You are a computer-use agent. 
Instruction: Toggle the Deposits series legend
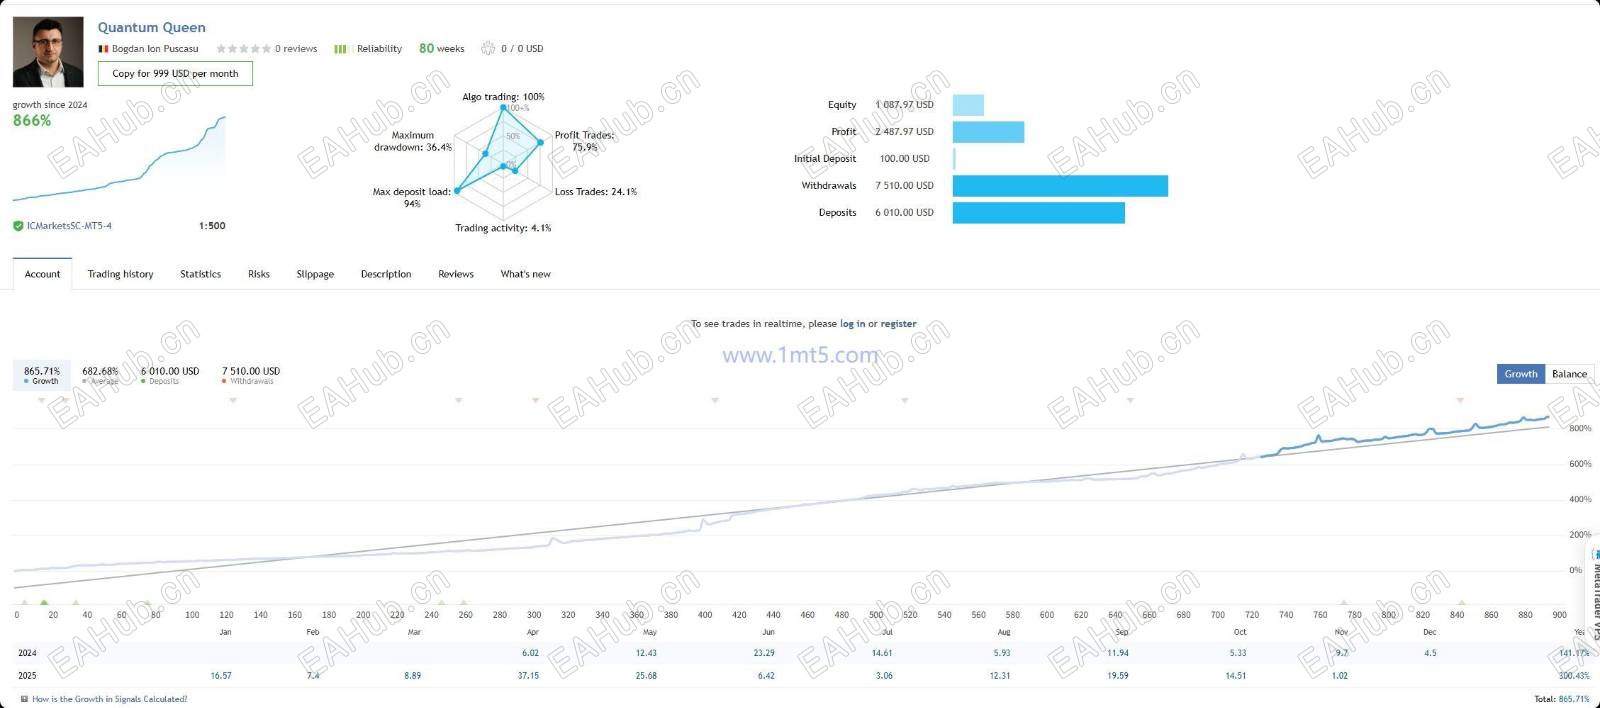(170, 375)
